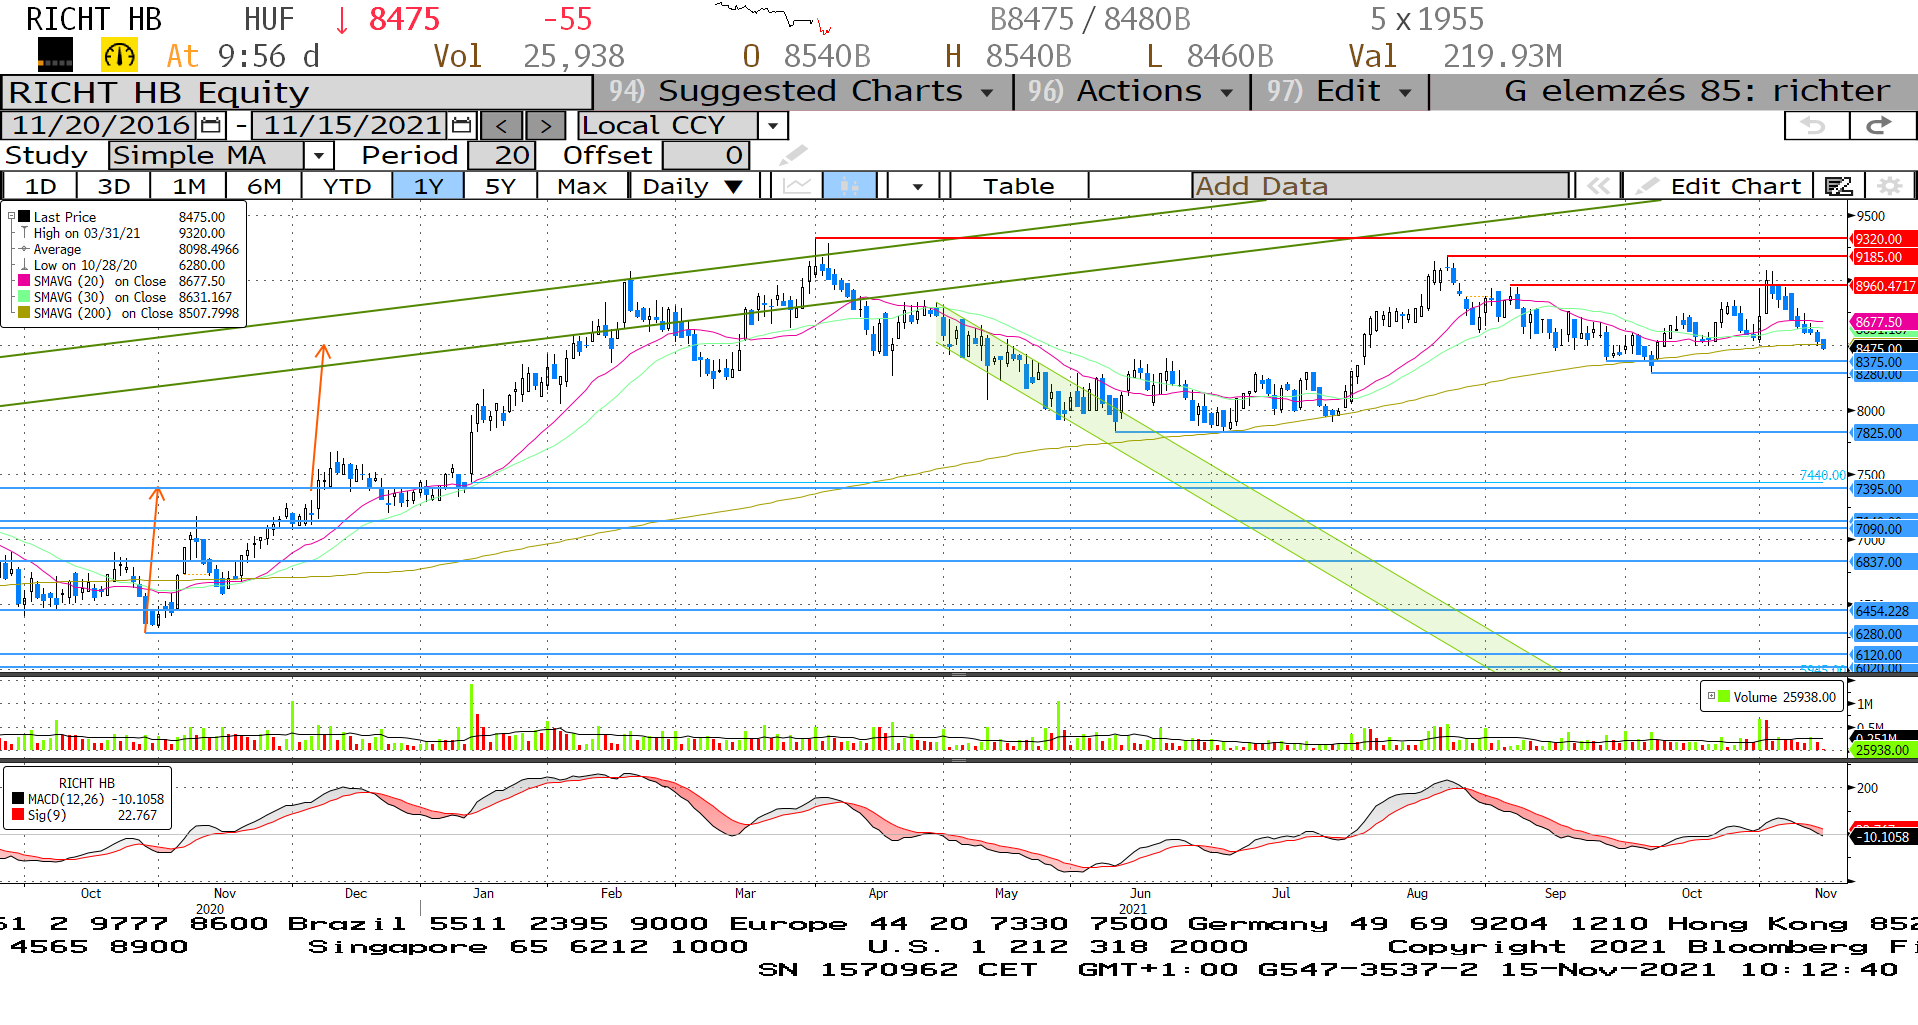Switch to line chart type icon

click(x=797, y=186)
